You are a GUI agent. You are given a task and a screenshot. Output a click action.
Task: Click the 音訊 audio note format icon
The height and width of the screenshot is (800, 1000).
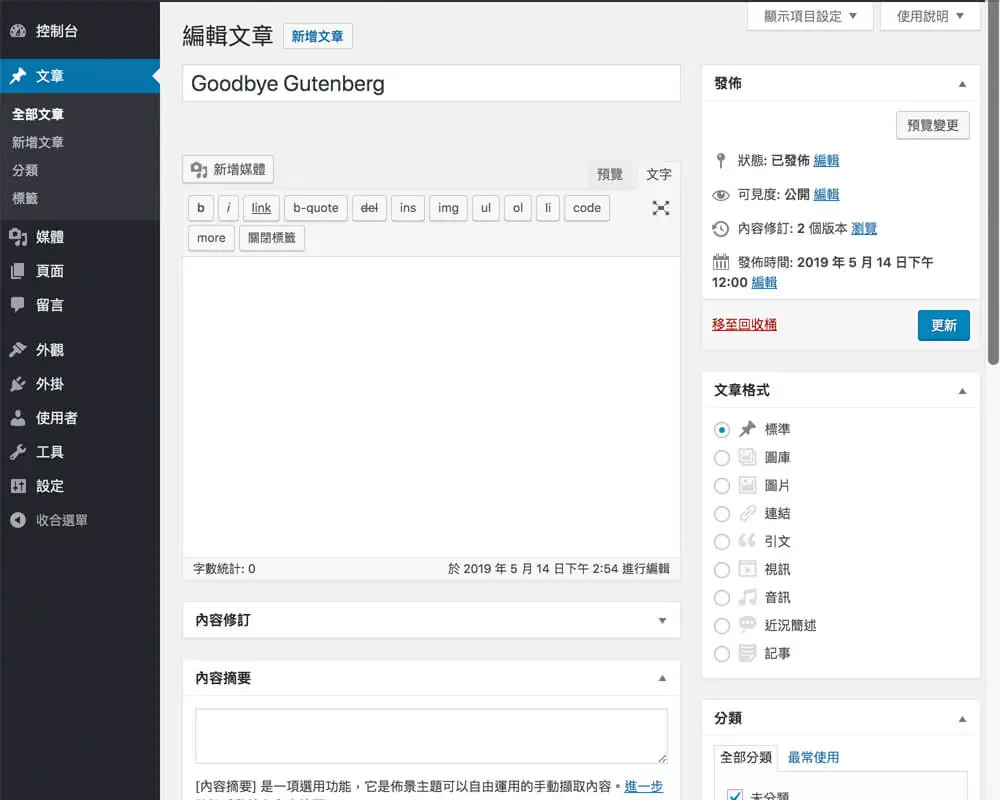(747, 597)
